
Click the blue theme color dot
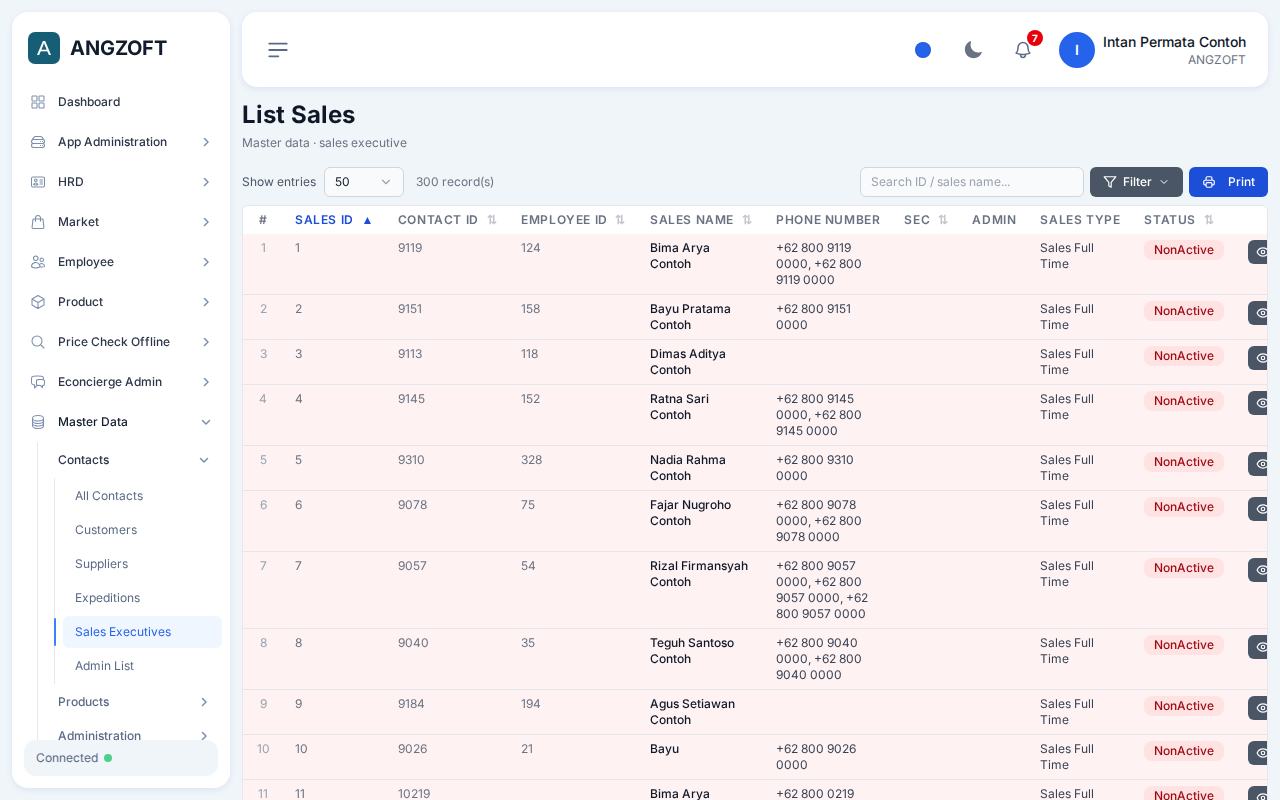pyautogui.click(x=923, y=50)
